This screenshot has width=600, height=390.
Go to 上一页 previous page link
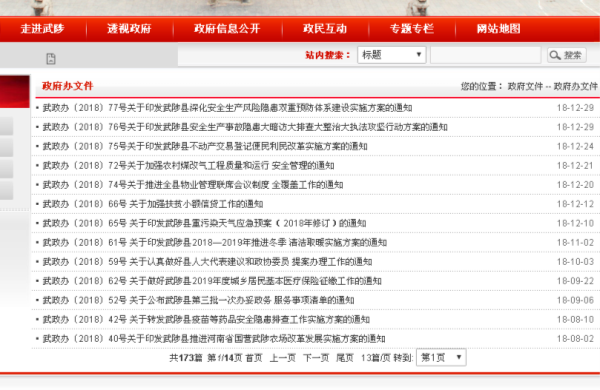pyautogui.click(x=283, y=358)
